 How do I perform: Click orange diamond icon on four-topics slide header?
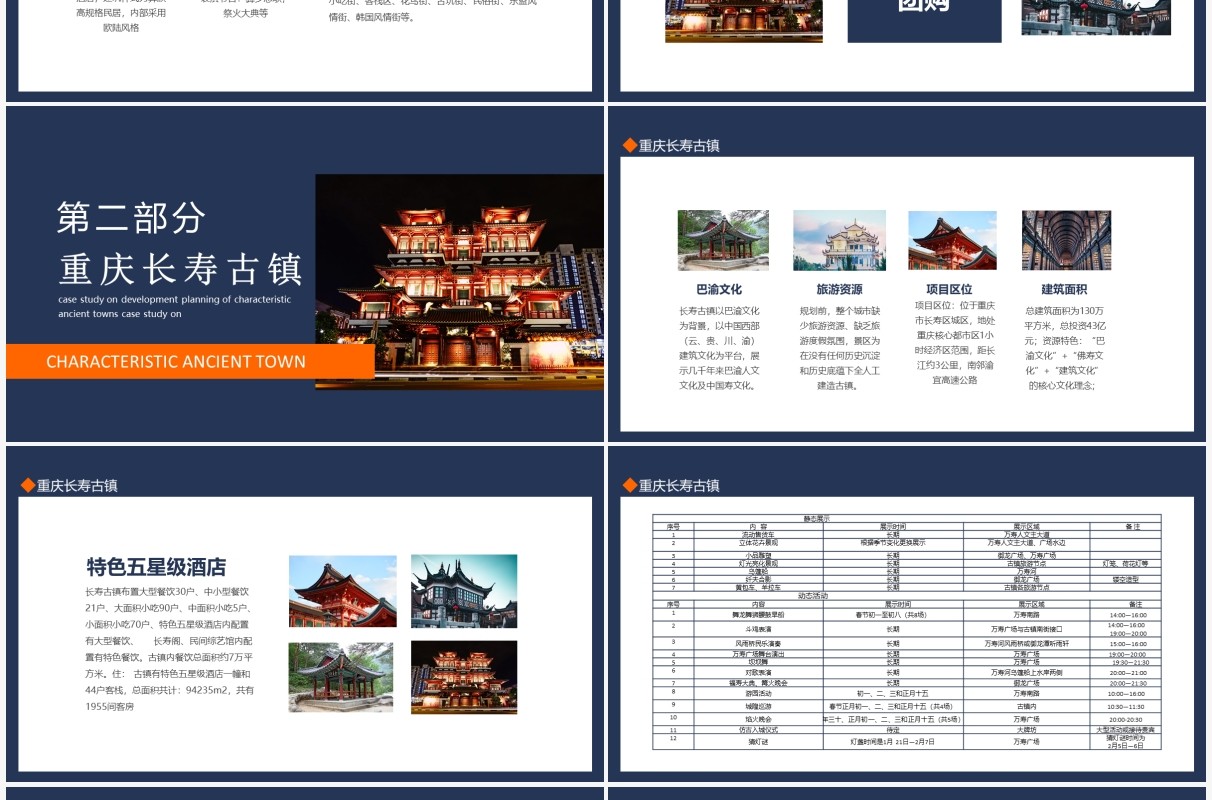pyautogui.click(x=630, y=145)
